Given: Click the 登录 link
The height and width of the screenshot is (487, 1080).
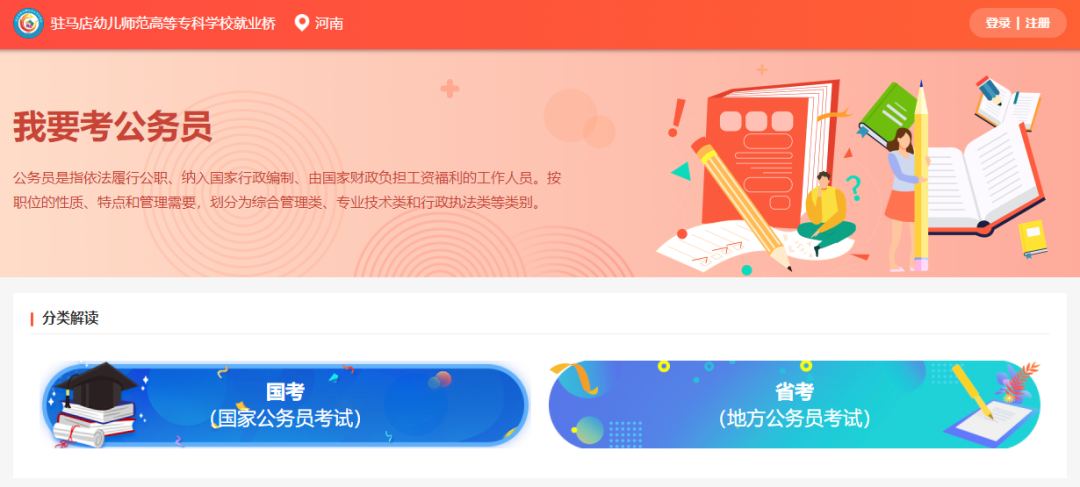Looking at the screenshot, I should click(997, 23).
